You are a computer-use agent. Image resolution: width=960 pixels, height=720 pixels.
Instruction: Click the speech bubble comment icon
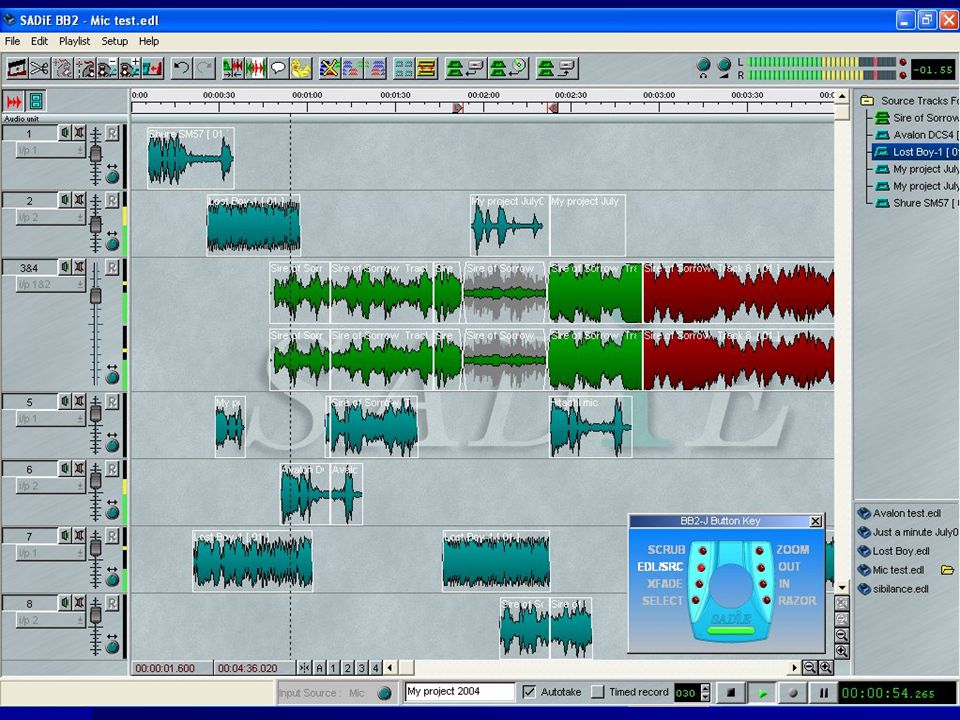point(278,68)
